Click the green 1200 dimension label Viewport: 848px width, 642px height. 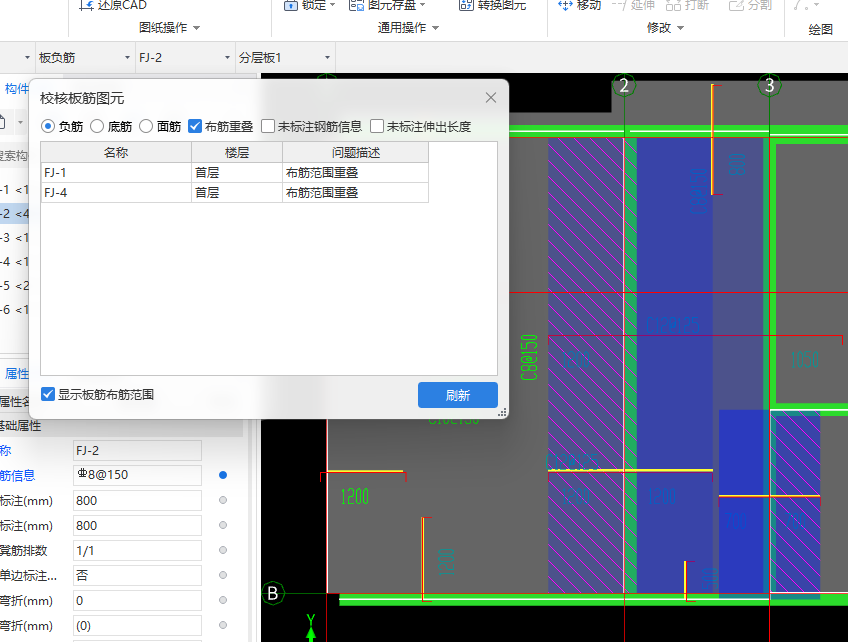[x=355, y=497]
